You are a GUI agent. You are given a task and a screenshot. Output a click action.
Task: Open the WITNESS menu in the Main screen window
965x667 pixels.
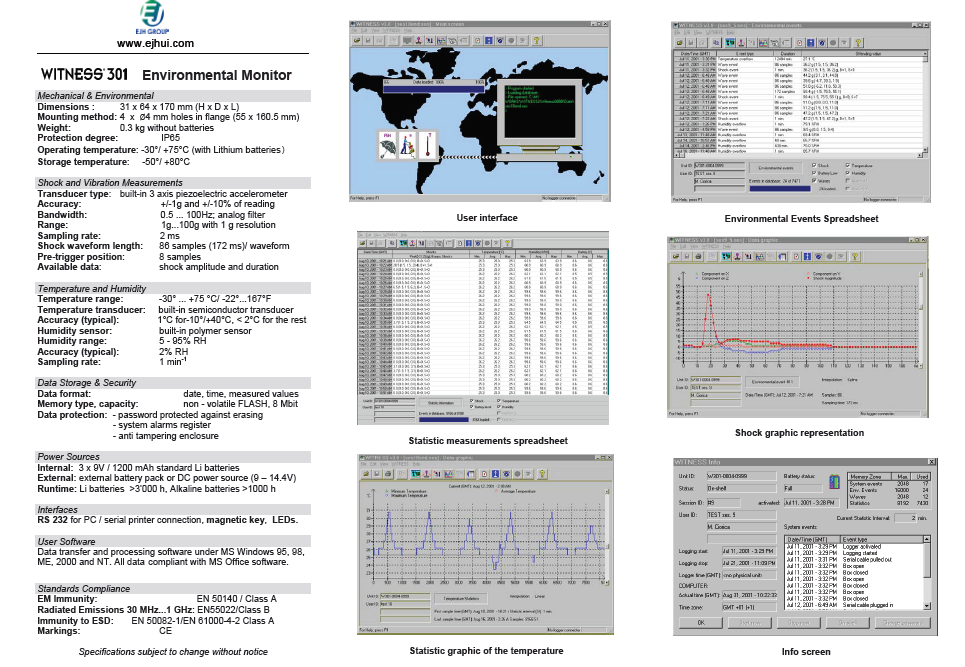pos(391,31)
